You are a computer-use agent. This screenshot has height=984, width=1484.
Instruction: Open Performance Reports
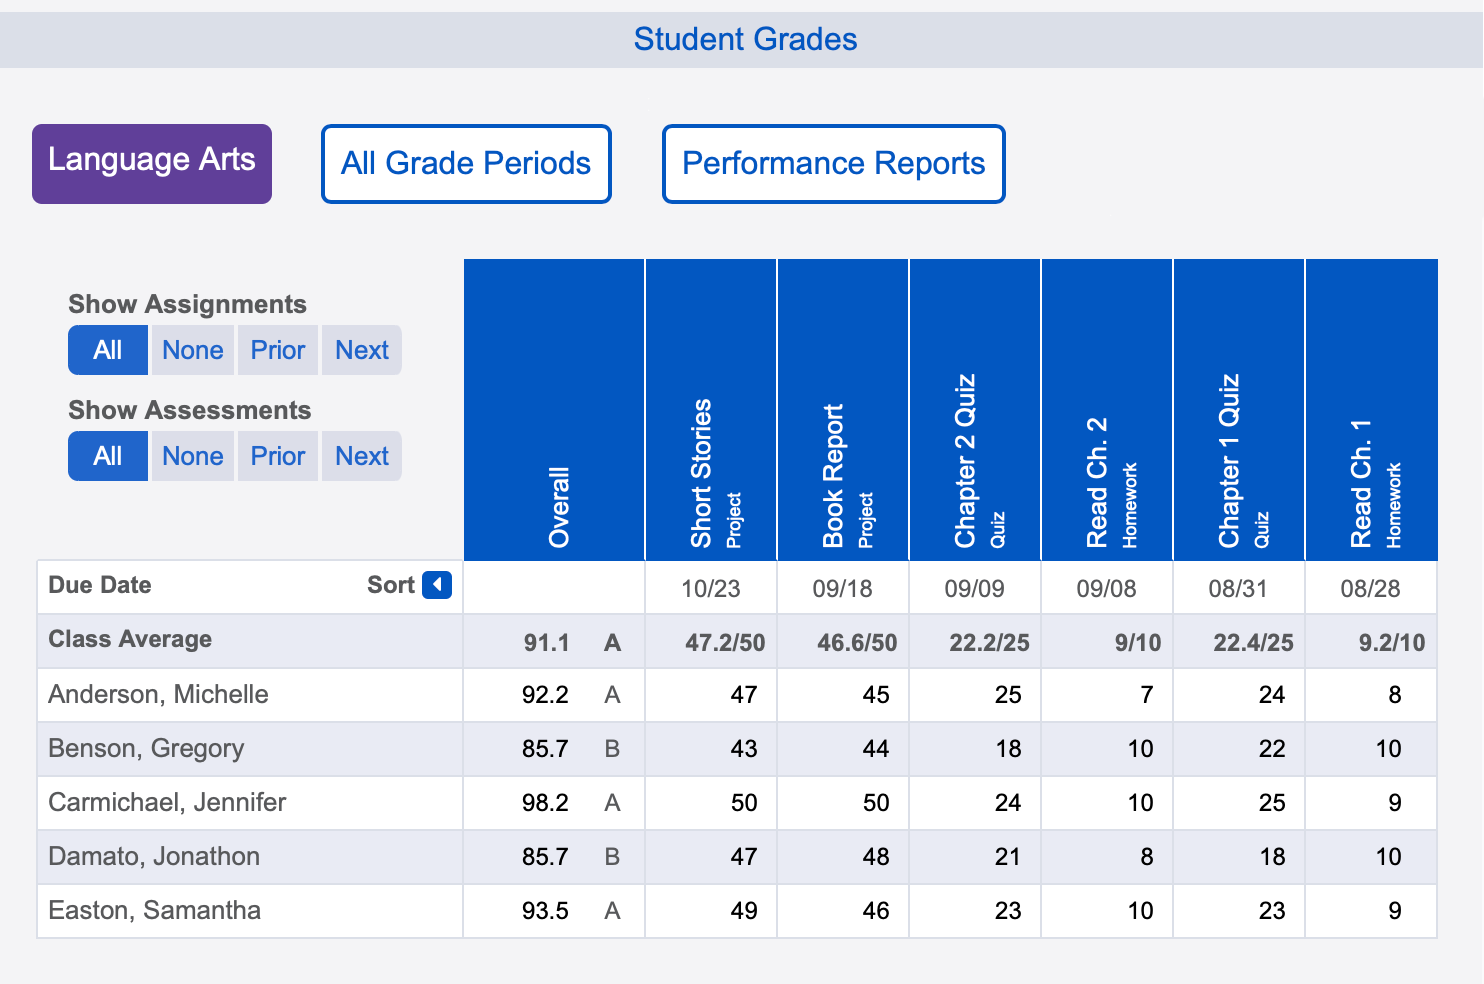click(833, 163)
